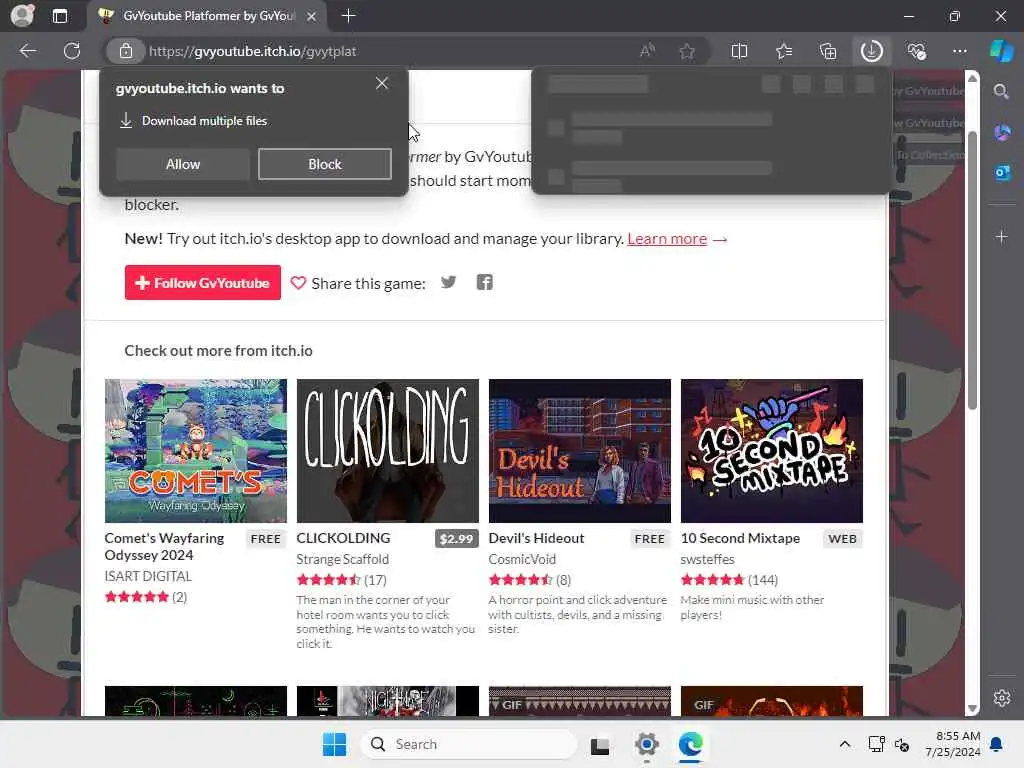Block the multiple file download request
This screenshot has height=768, width=1024.
pyautogui.click(x=325, y=164)
